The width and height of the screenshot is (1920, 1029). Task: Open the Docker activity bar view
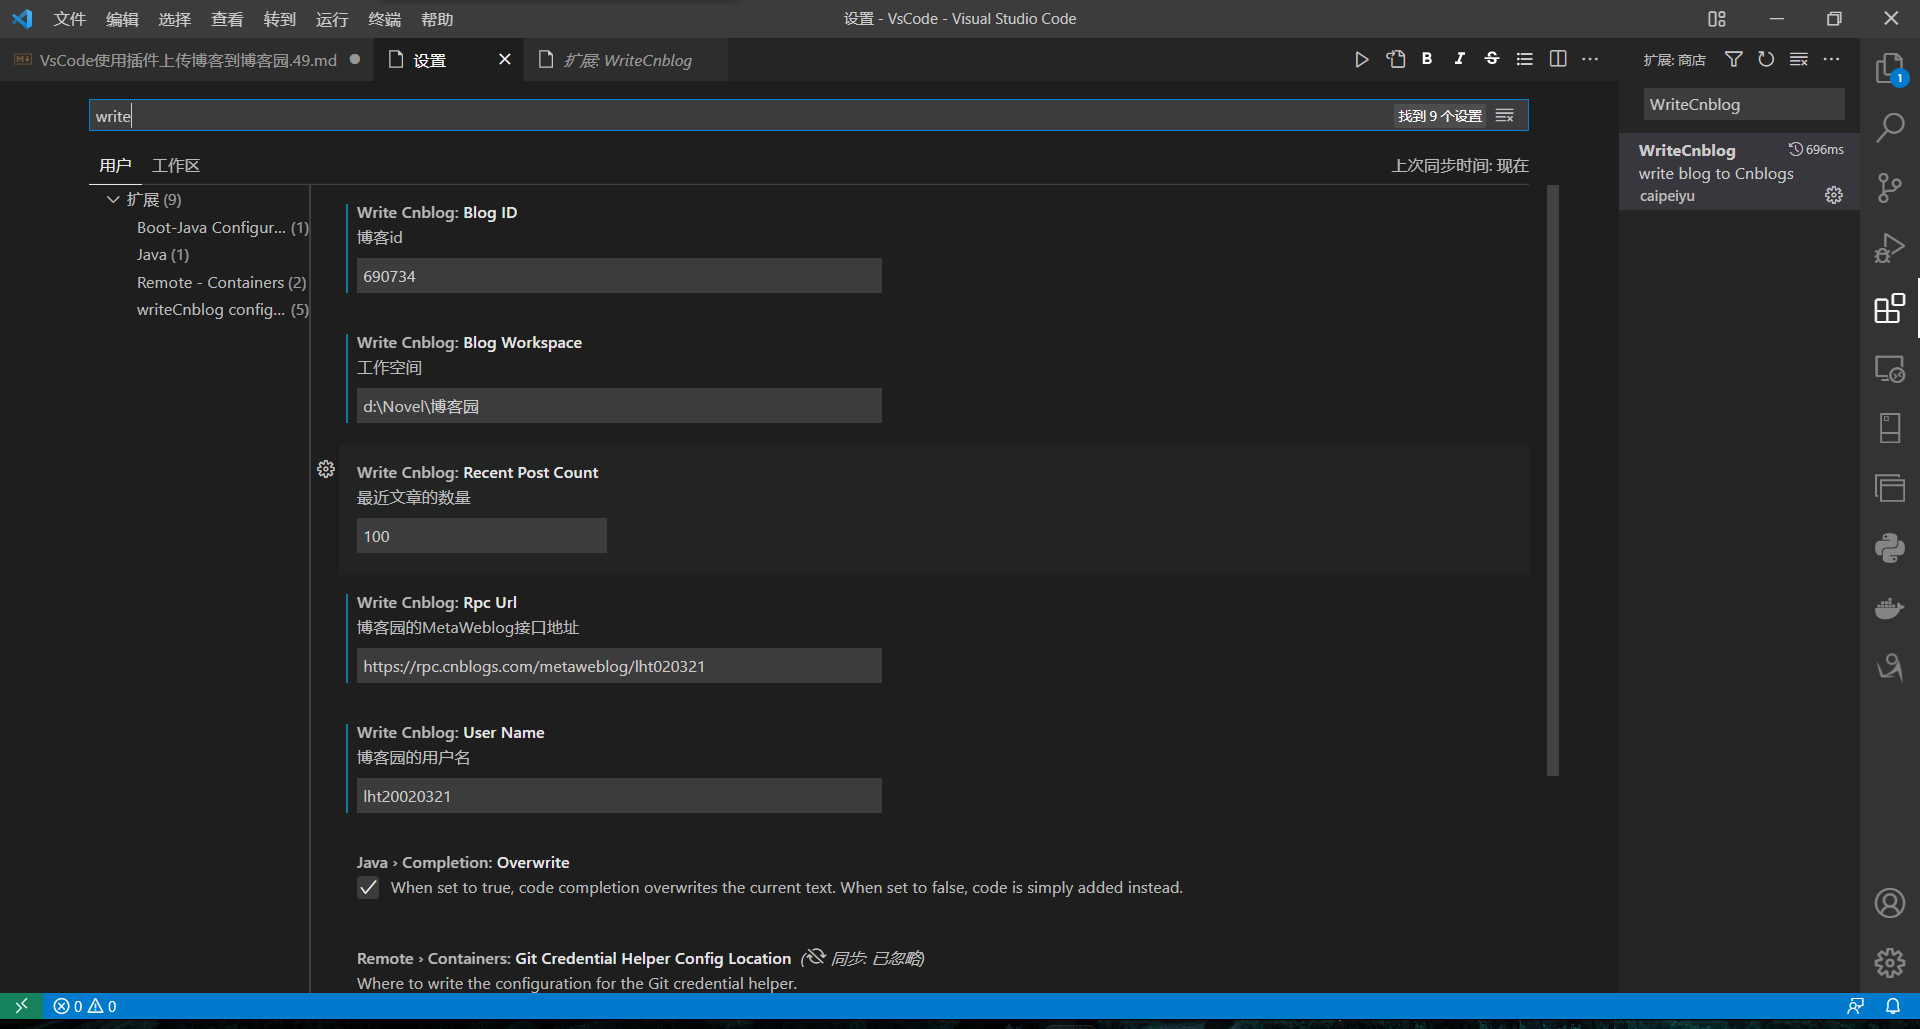1889,608
